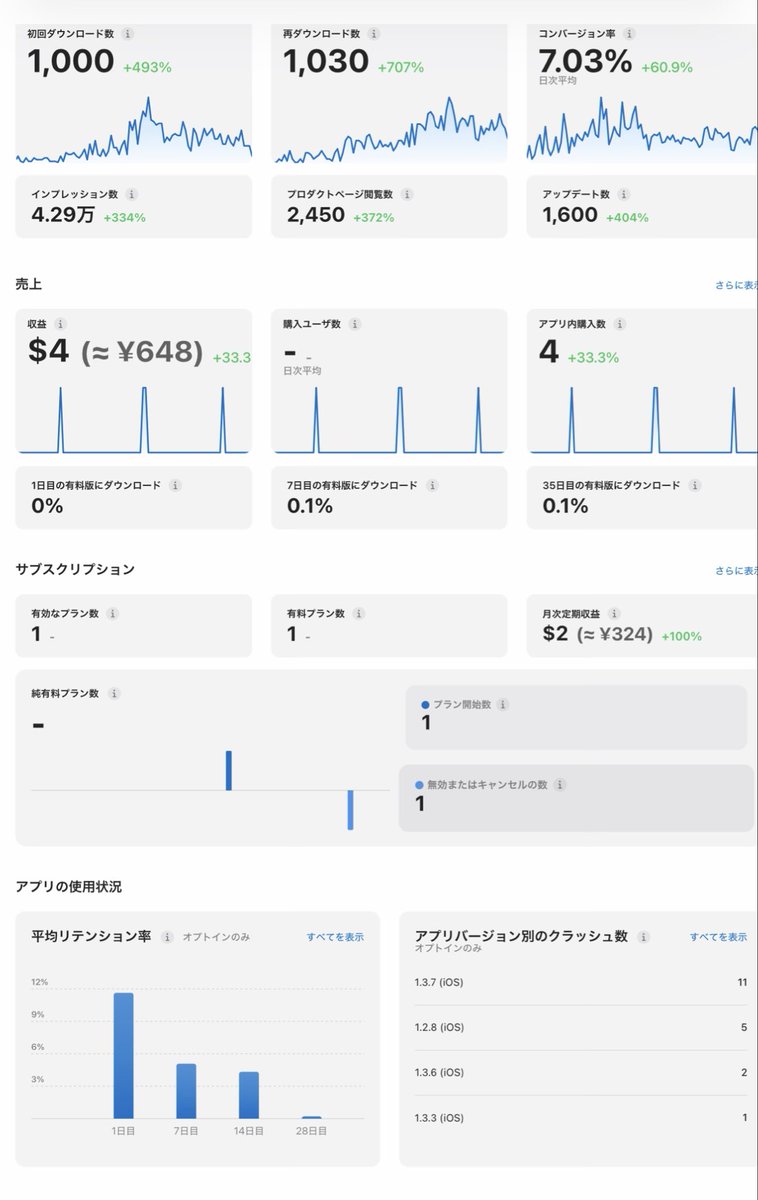Screen dimensions: 758x1200
Task: Show info for アップデート数
Action: (x=624, y=195)
